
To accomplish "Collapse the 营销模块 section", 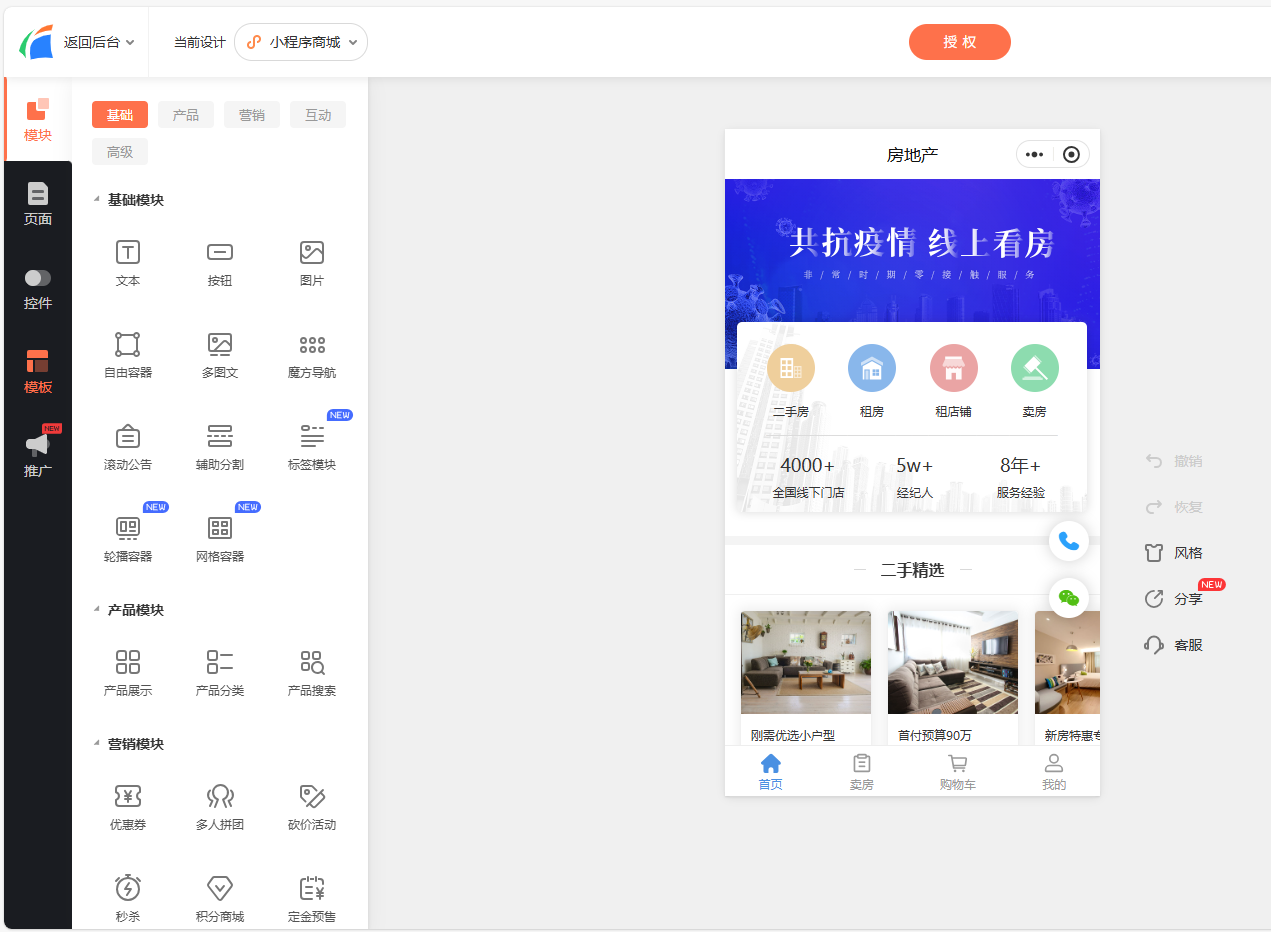I will [96, 744].
